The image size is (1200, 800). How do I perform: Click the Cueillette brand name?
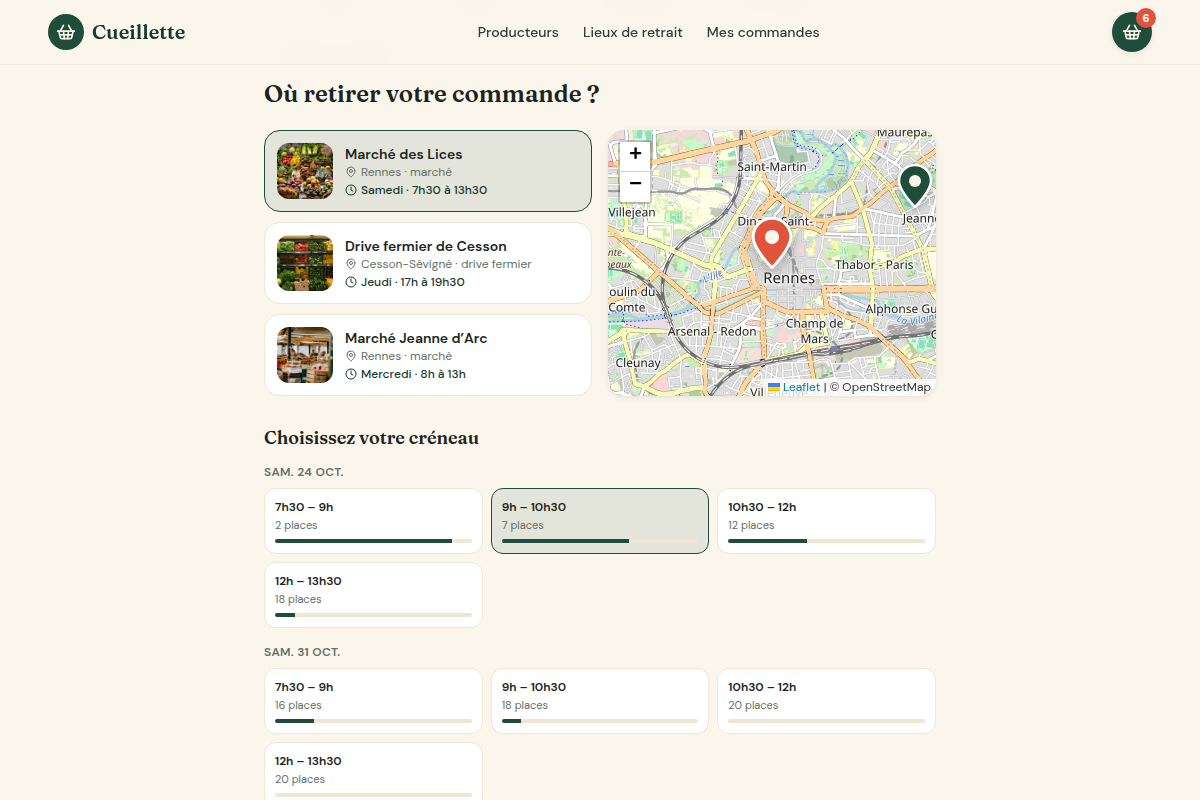point(138,32)
